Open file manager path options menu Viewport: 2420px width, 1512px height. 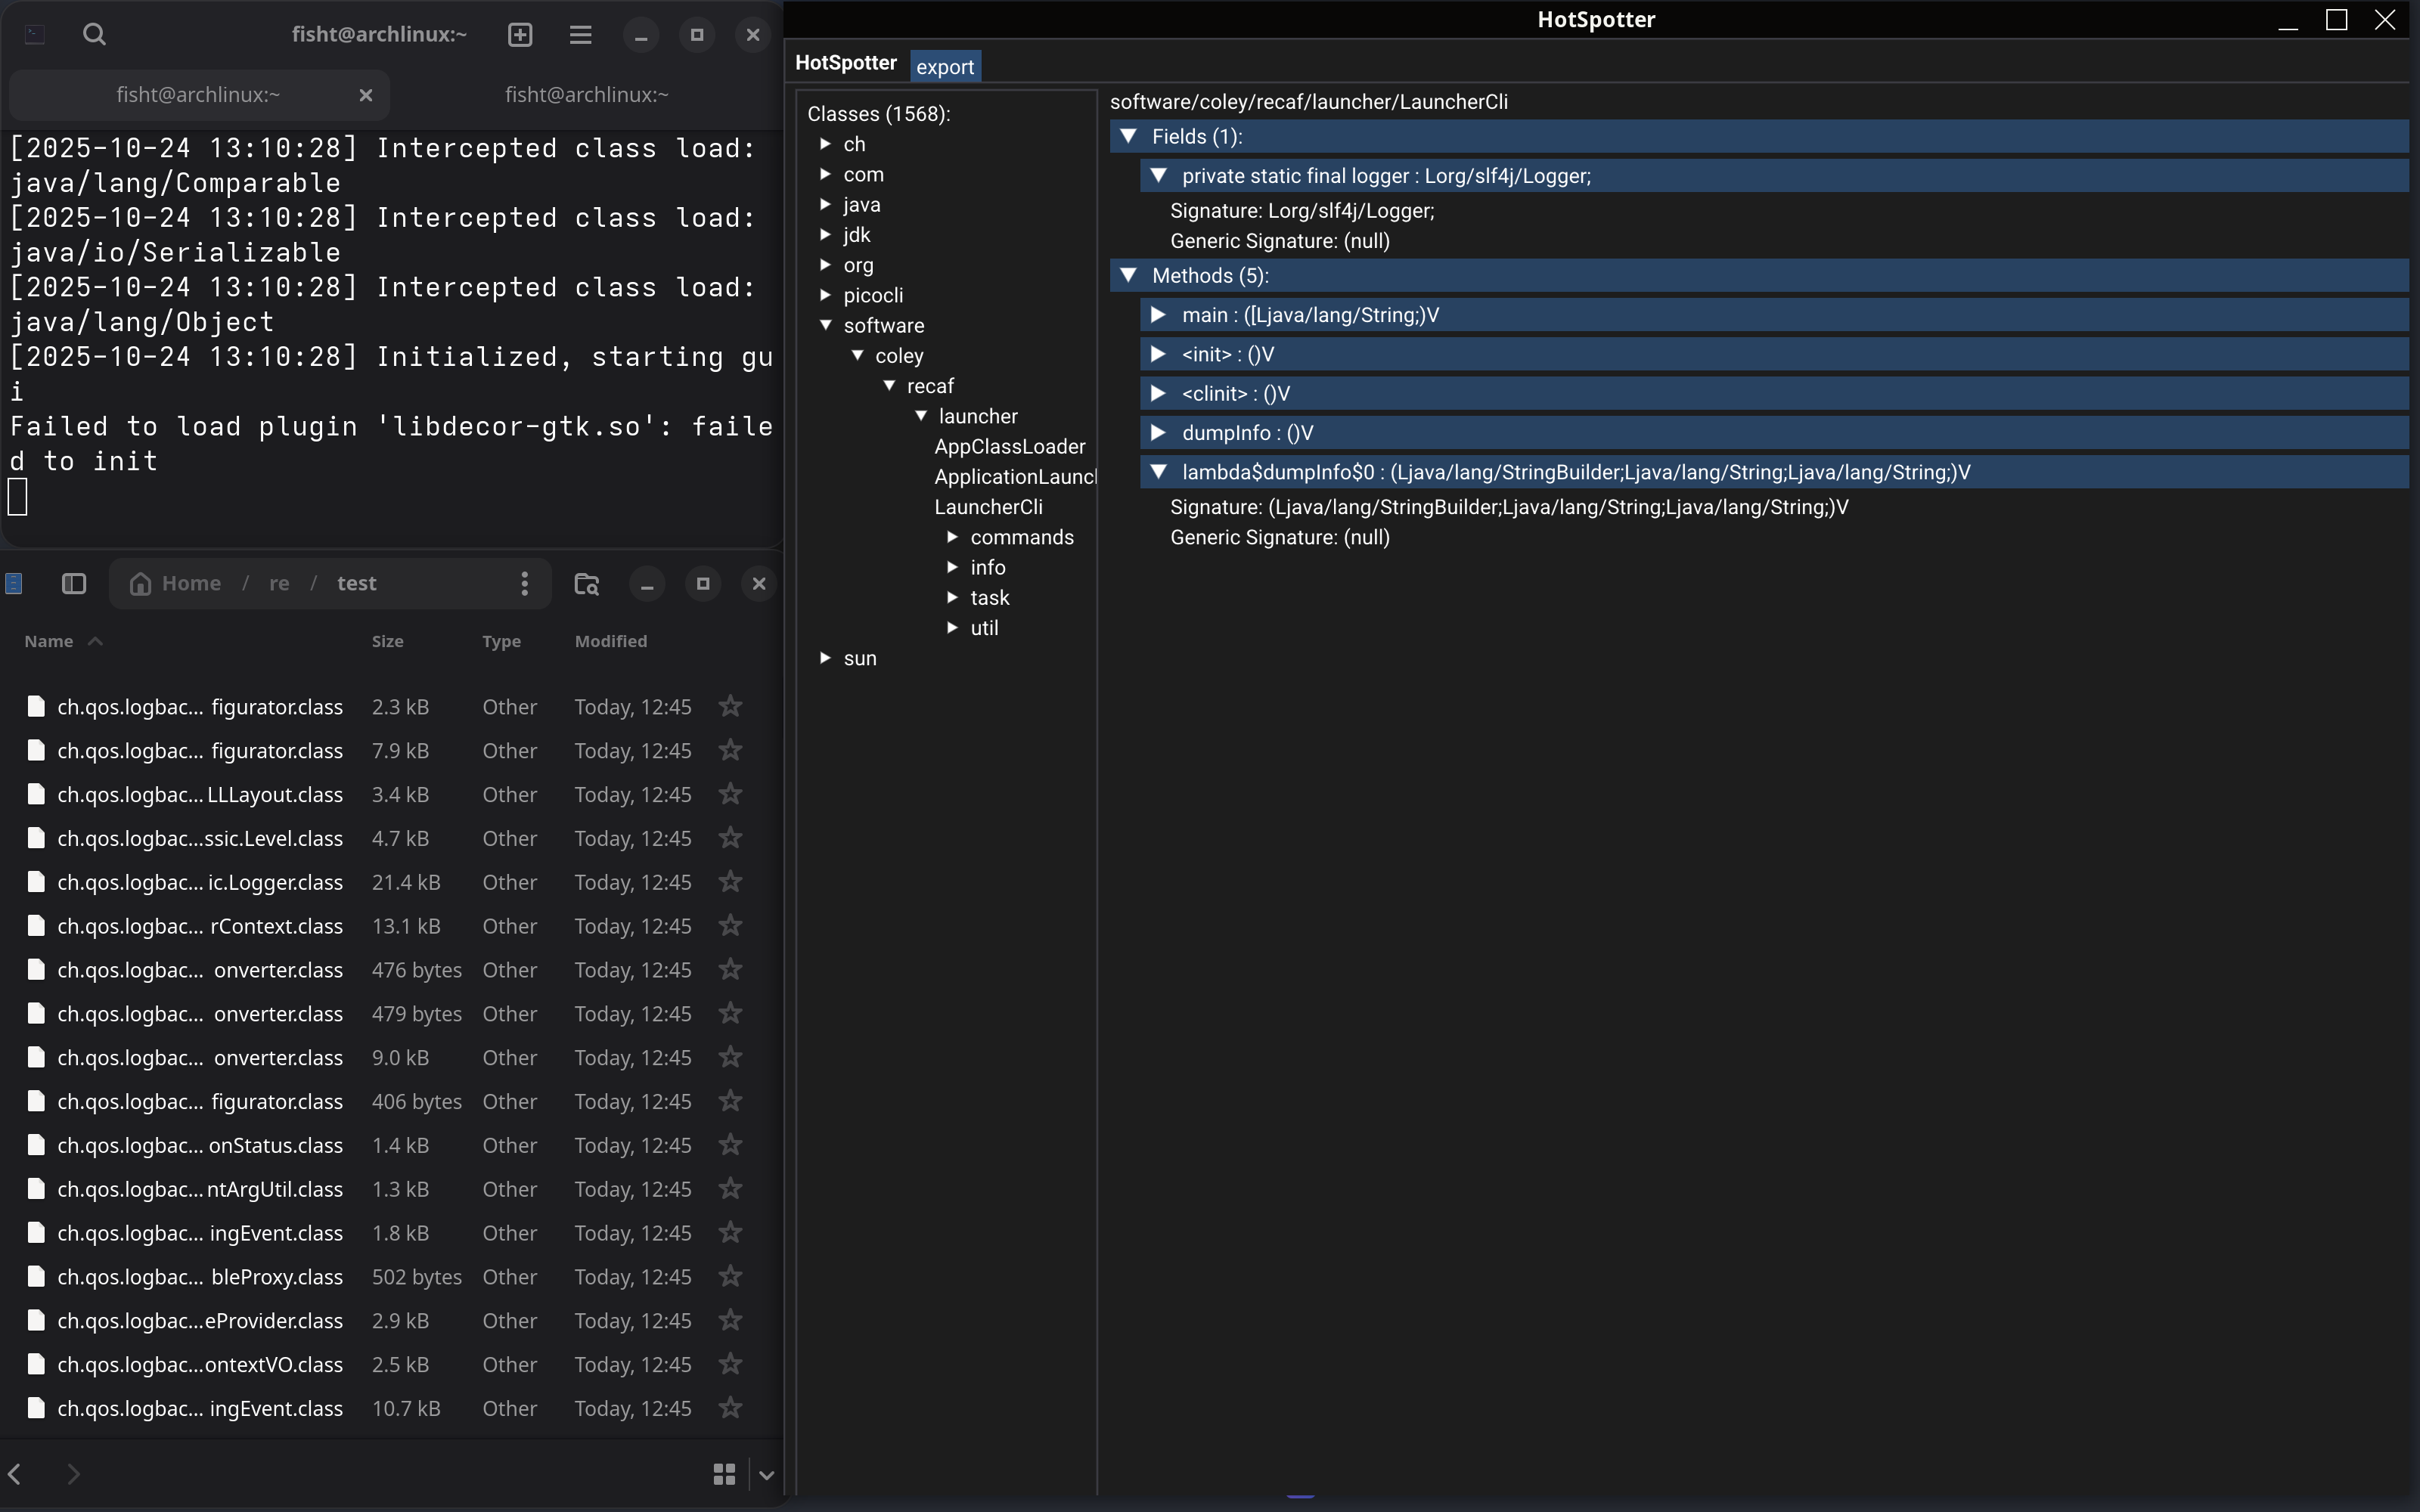[x=524, y=584]
